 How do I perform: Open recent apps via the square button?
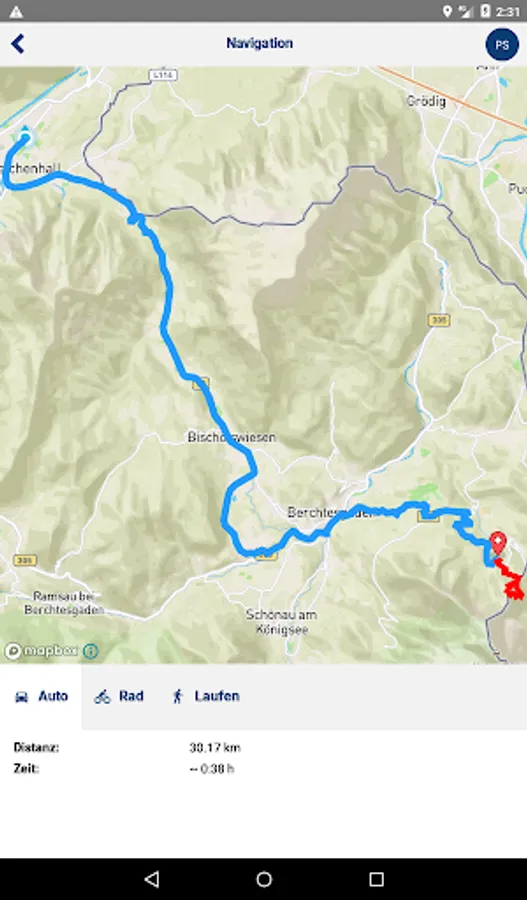tap(376, 879)
